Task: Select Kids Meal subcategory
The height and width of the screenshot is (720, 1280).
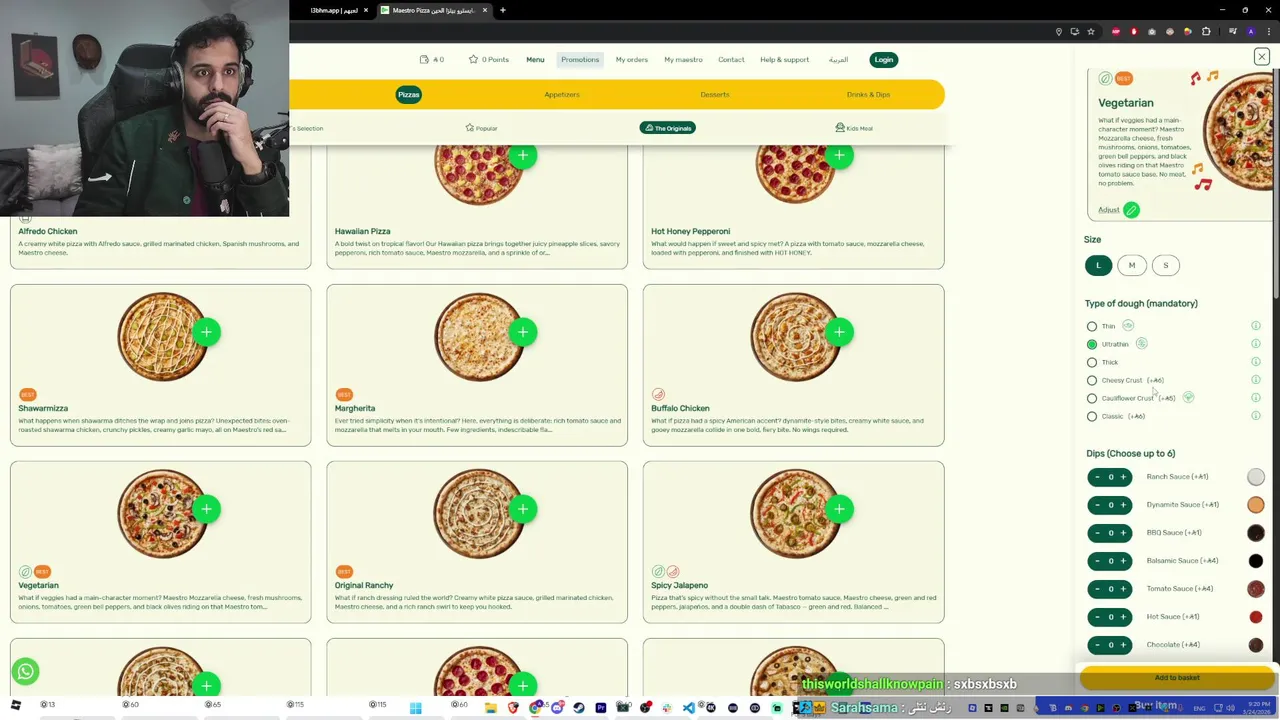Action: coord(854,128)
